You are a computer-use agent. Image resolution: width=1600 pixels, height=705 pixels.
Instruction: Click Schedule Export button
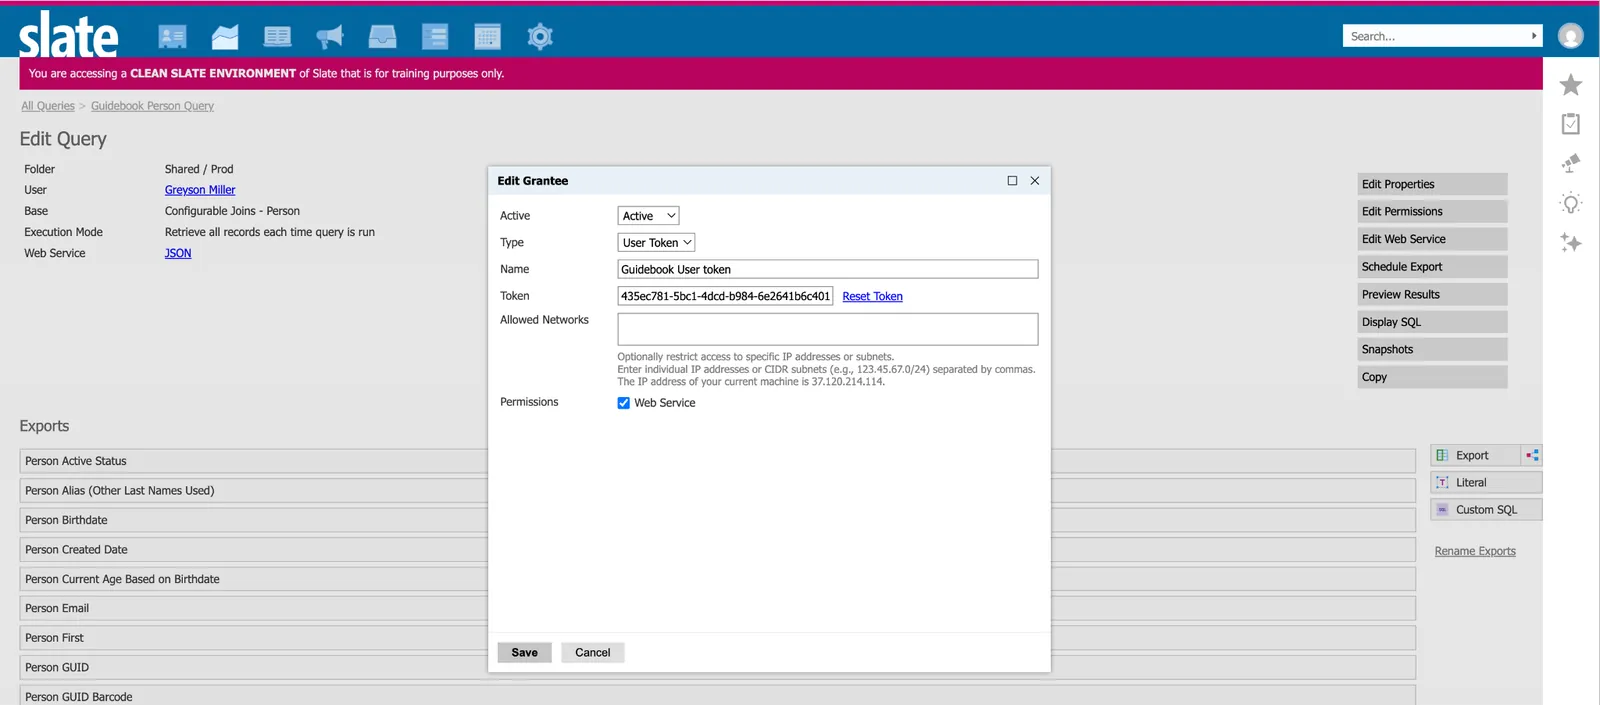click(1432, 267)
